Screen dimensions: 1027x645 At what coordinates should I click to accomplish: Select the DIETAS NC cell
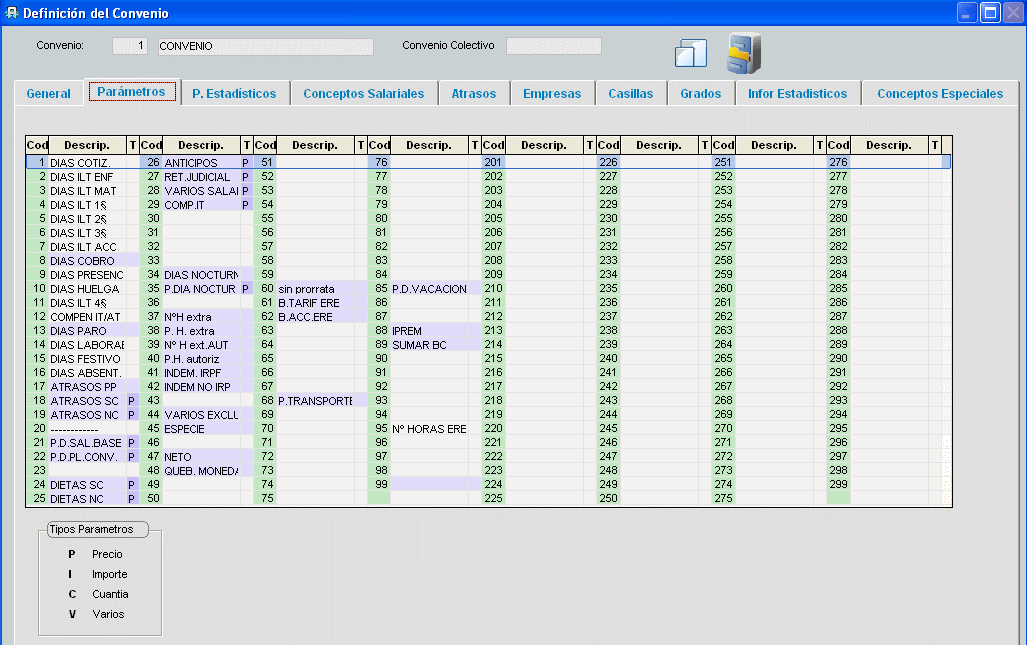point(88,499)
